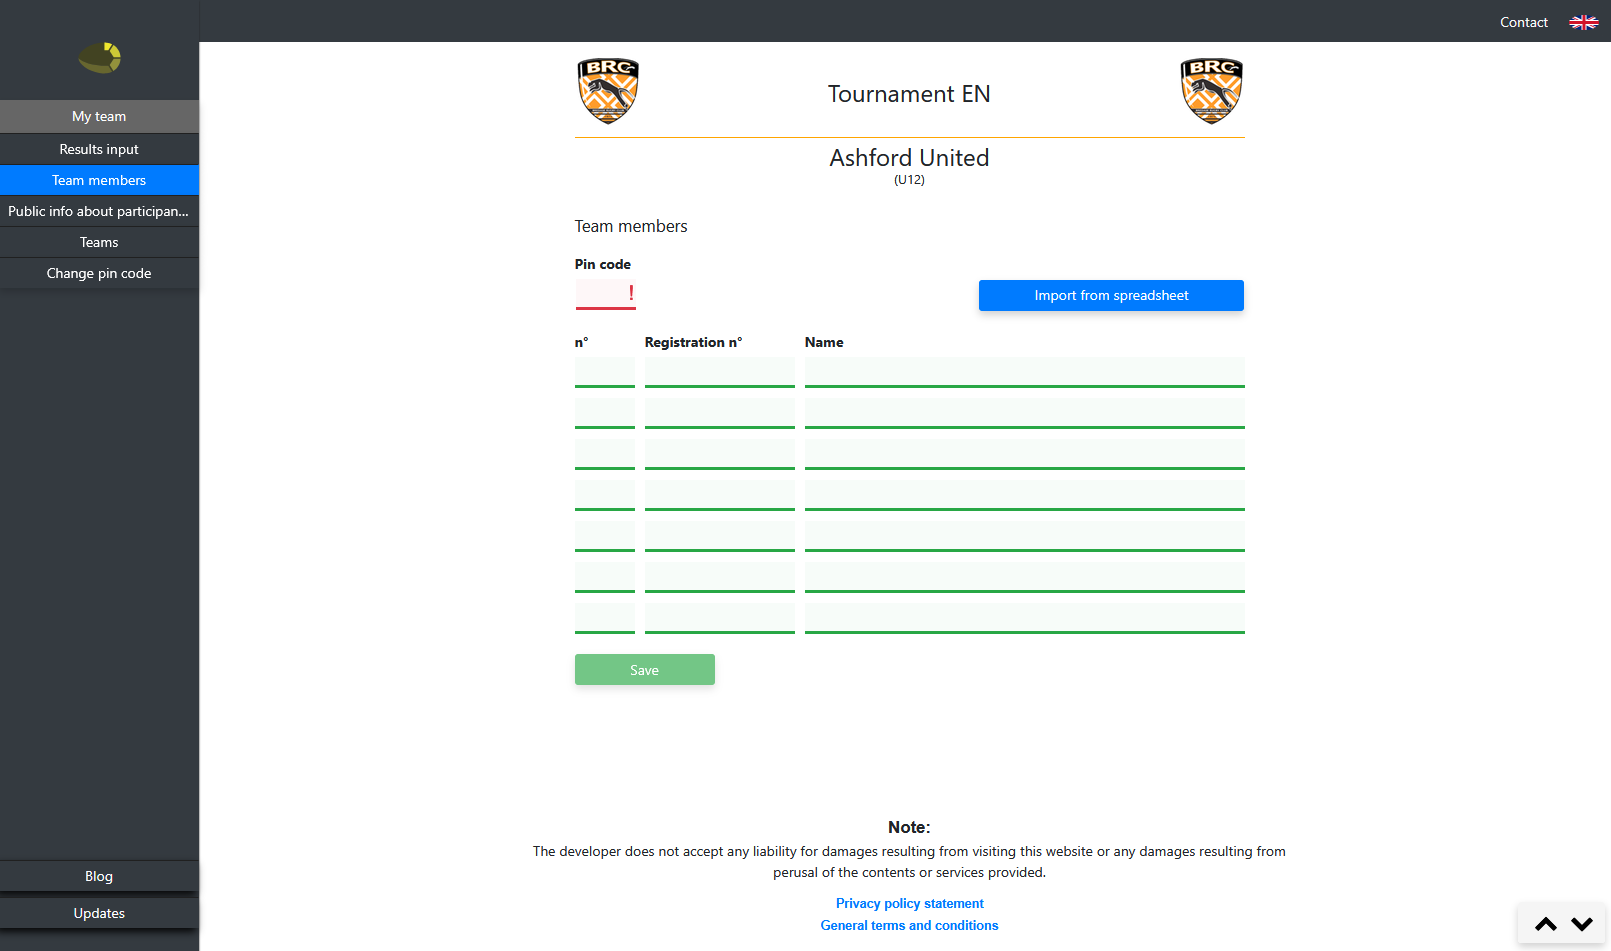This screenshot has width=1611, height=951.
Task: Jump to page bottom with down arrow
Action: (x=1582, y=924)
